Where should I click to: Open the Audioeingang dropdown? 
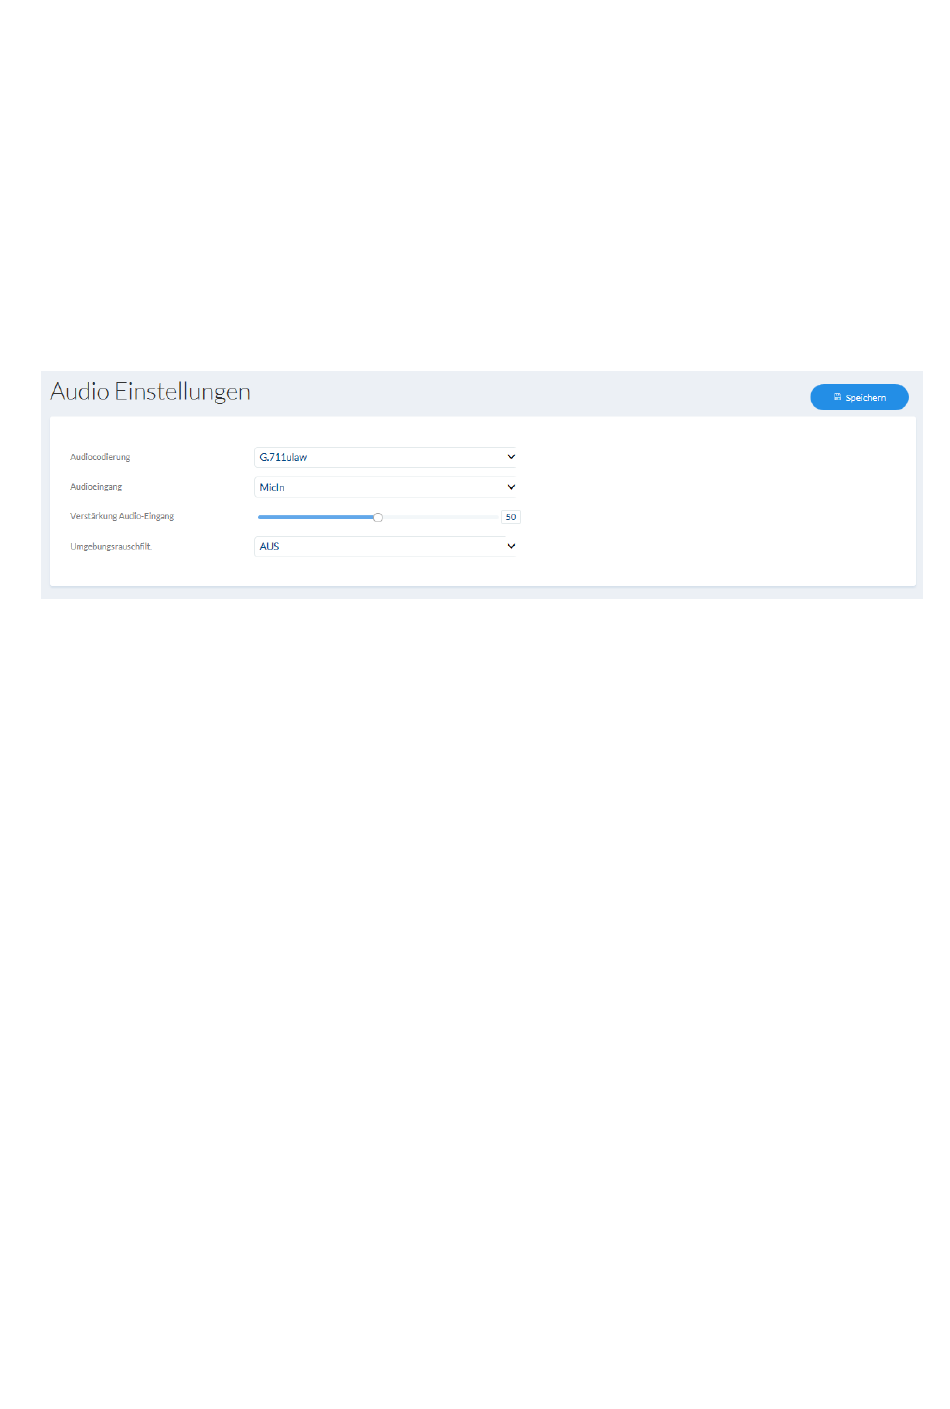385,487
